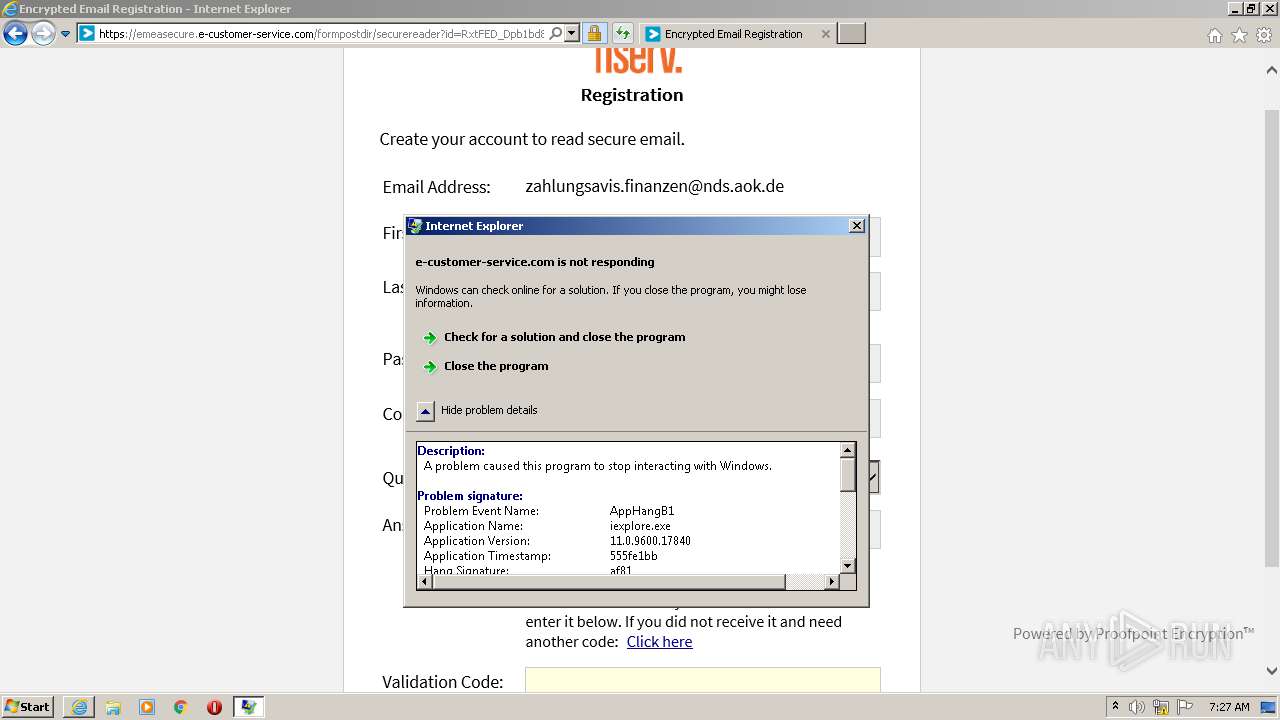
Task: Click Internet Explorer taskbar icon
Action: tap(79, 707)
